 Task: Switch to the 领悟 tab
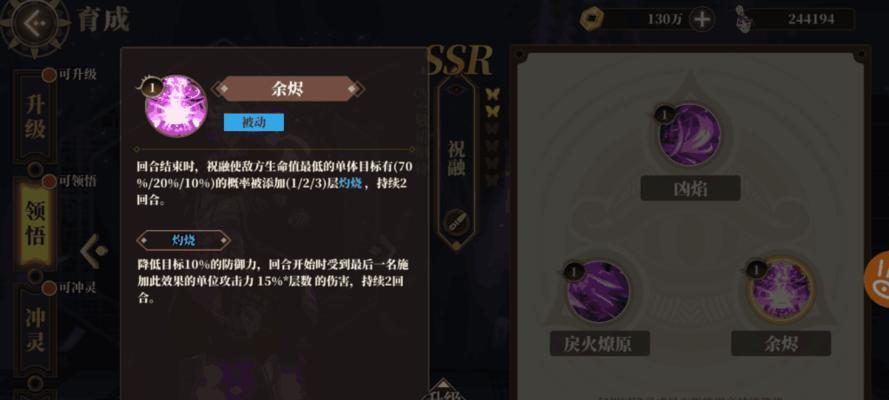[x=35, y=225]
